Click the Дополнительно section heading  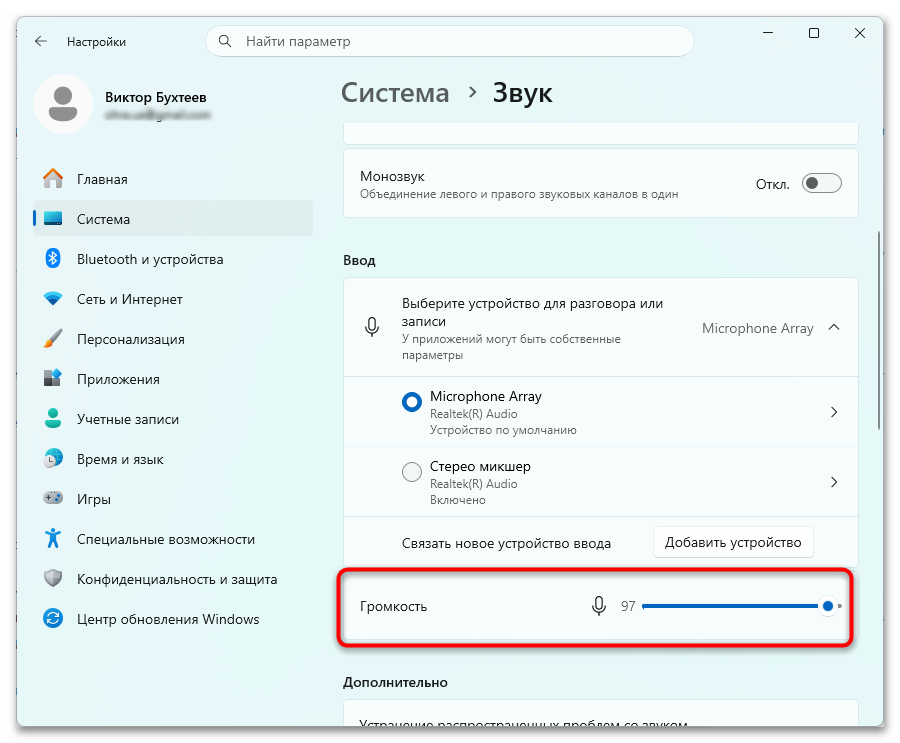point(395,682)
